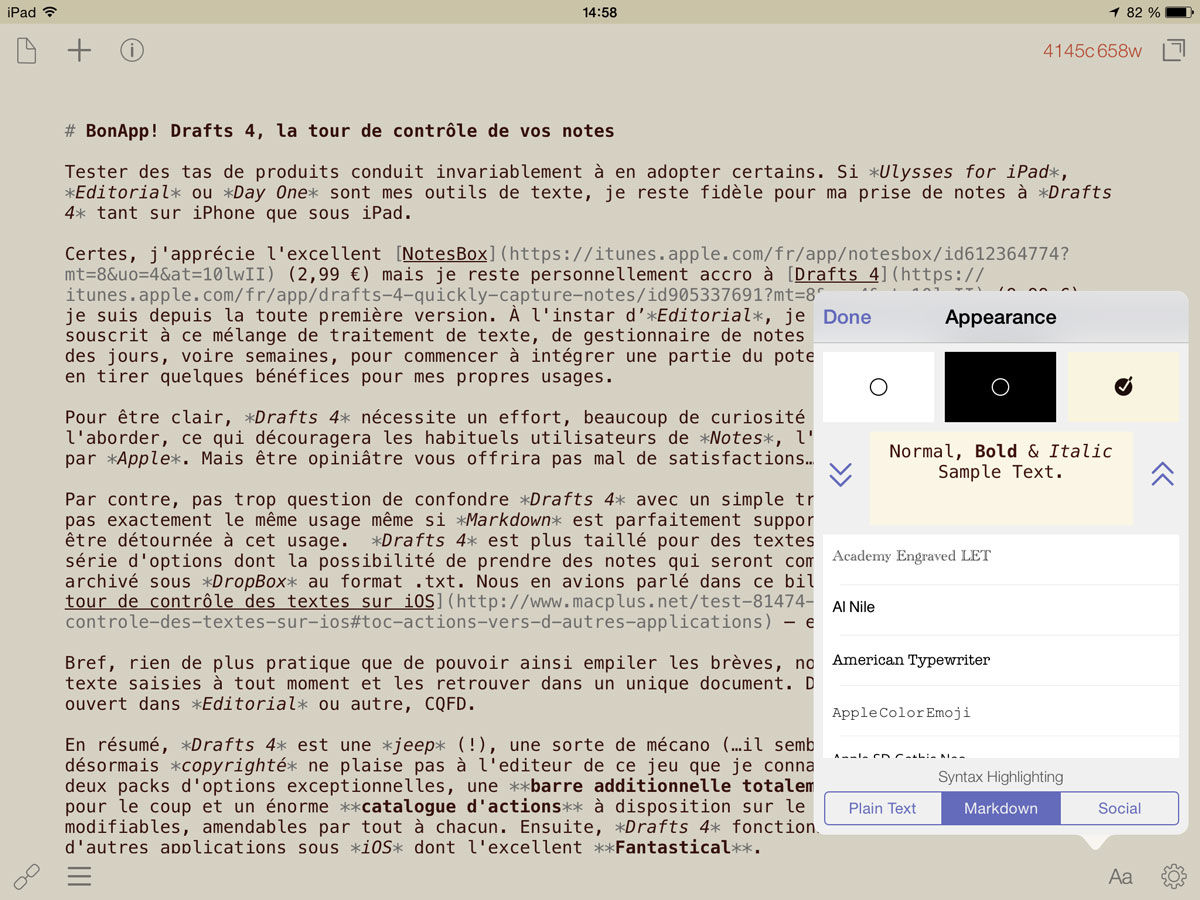This screenshot has height=900, width=1200.
Task: Tap Done in Appearance popover
Action: [x=847, y=317]
